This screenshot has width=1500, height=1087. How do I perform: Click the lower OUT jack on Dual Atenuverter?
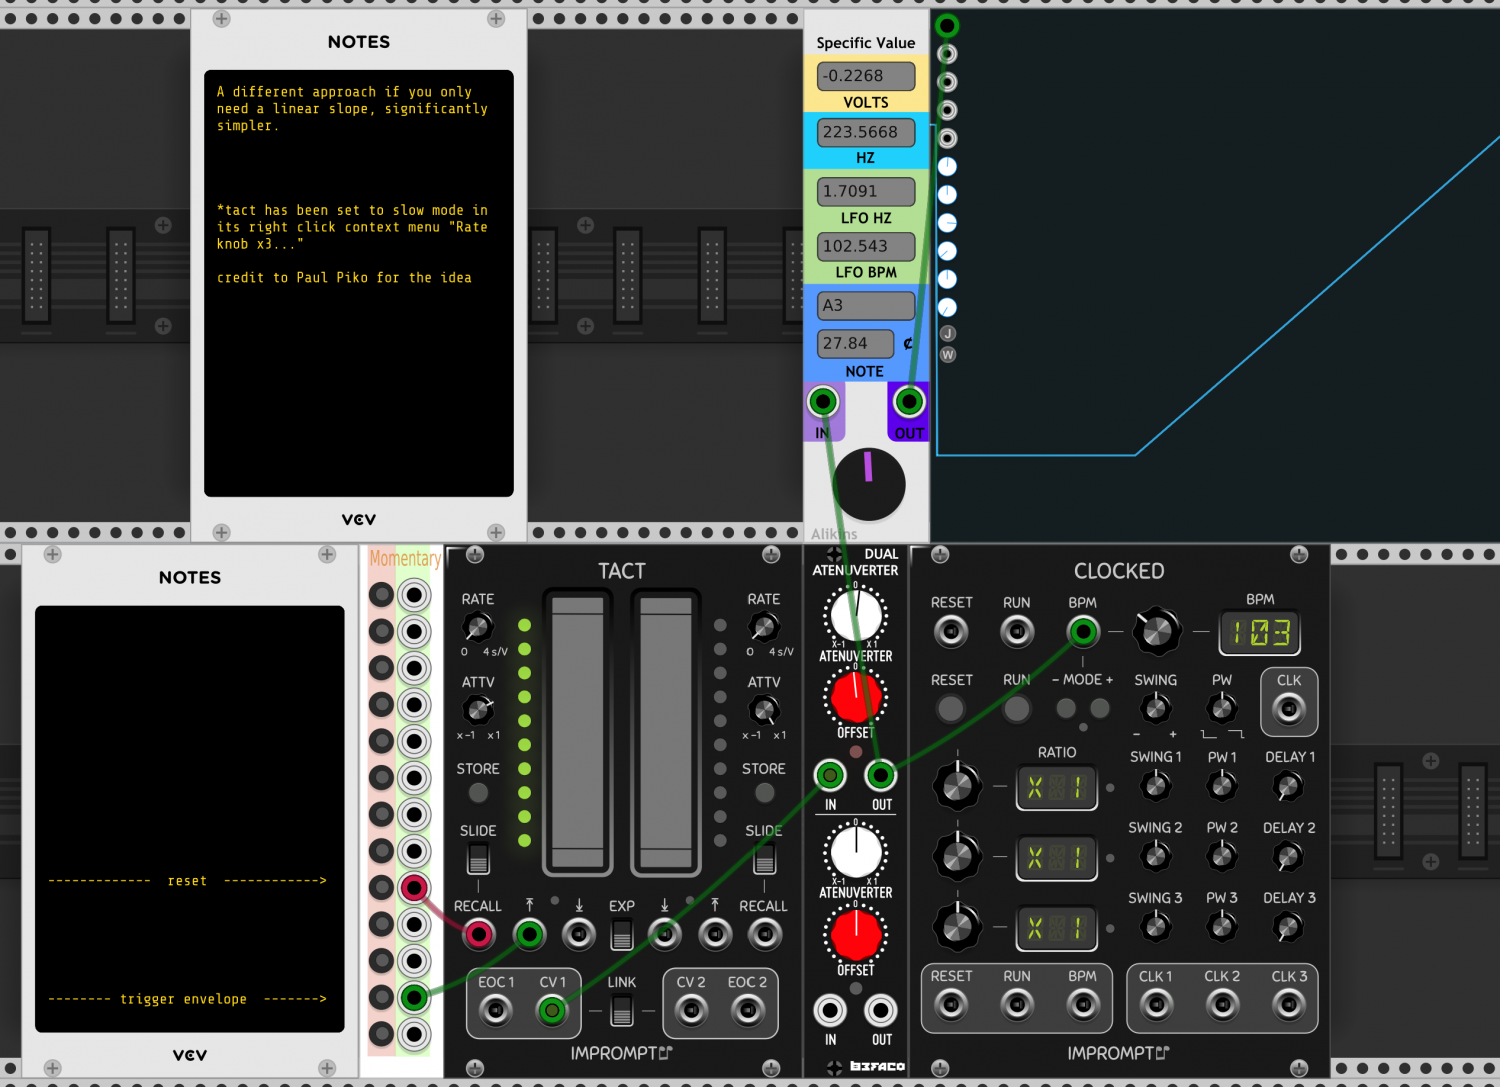(881, 1011)
